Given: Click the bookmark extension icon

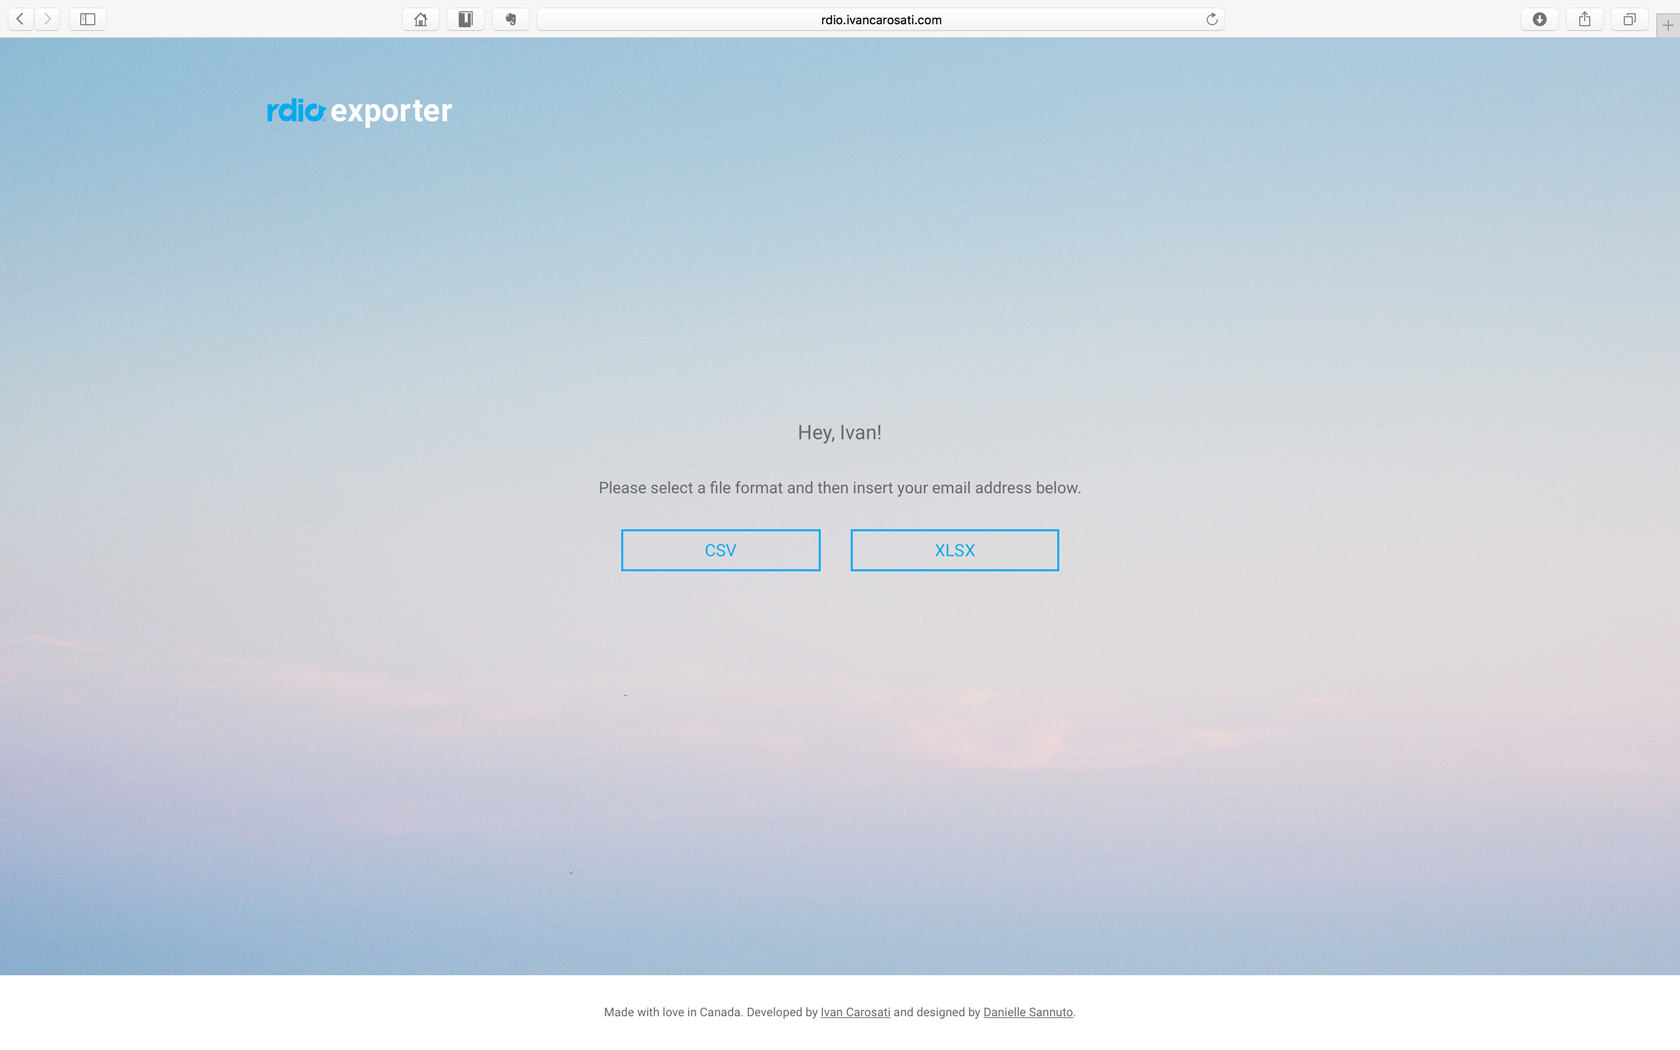Looking at the screenshot, I should tap(466, 19).
